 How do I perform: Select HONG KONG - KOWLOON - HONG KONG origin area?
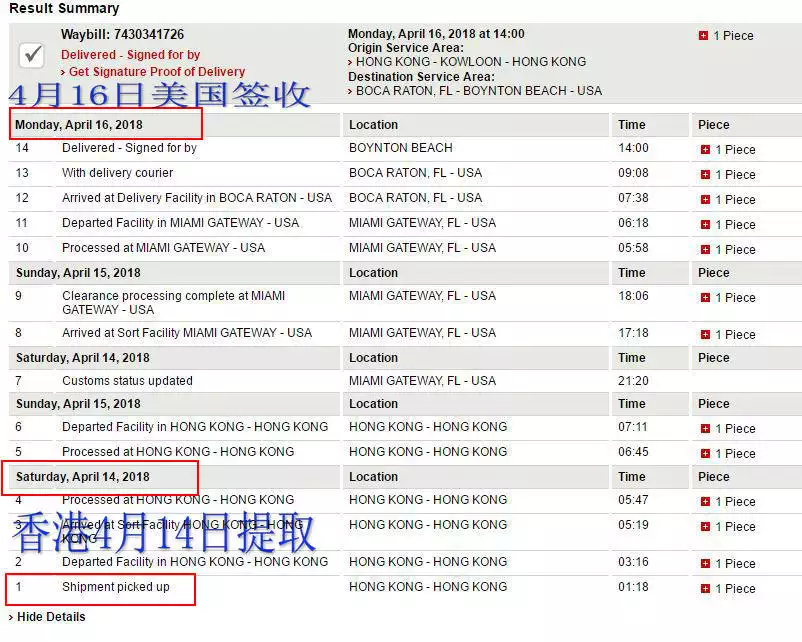click(471, 62)
